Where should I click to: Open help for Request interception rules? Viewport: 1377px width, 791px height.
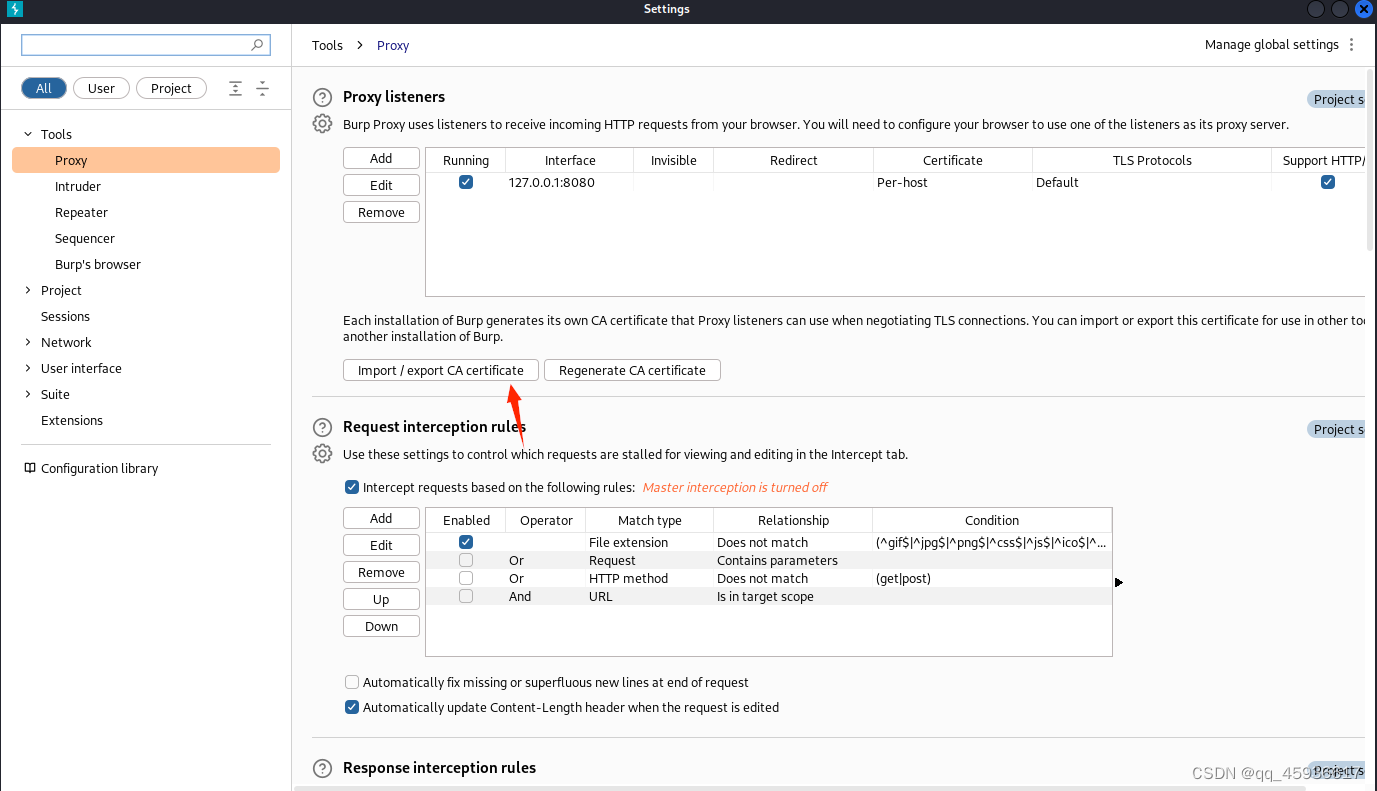pyautogui.click(x=322, y=428)
